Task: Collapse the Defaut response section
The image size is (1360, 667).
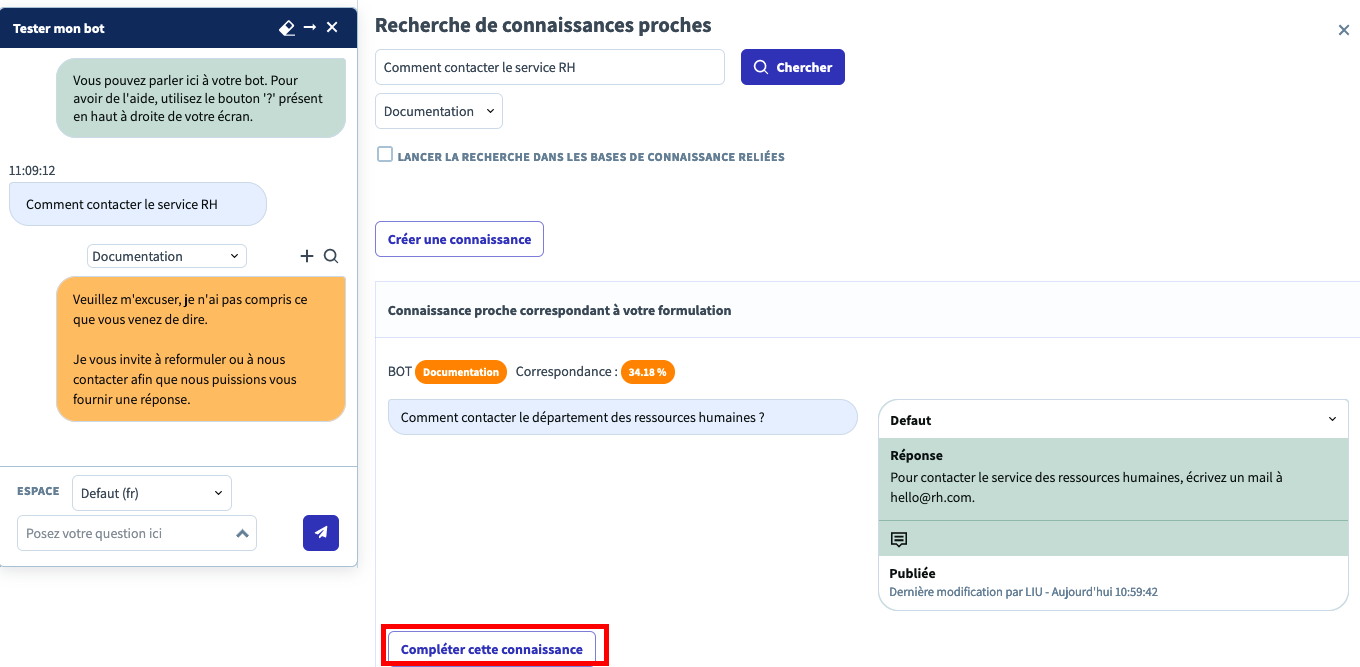Action: click(1332, 420)
